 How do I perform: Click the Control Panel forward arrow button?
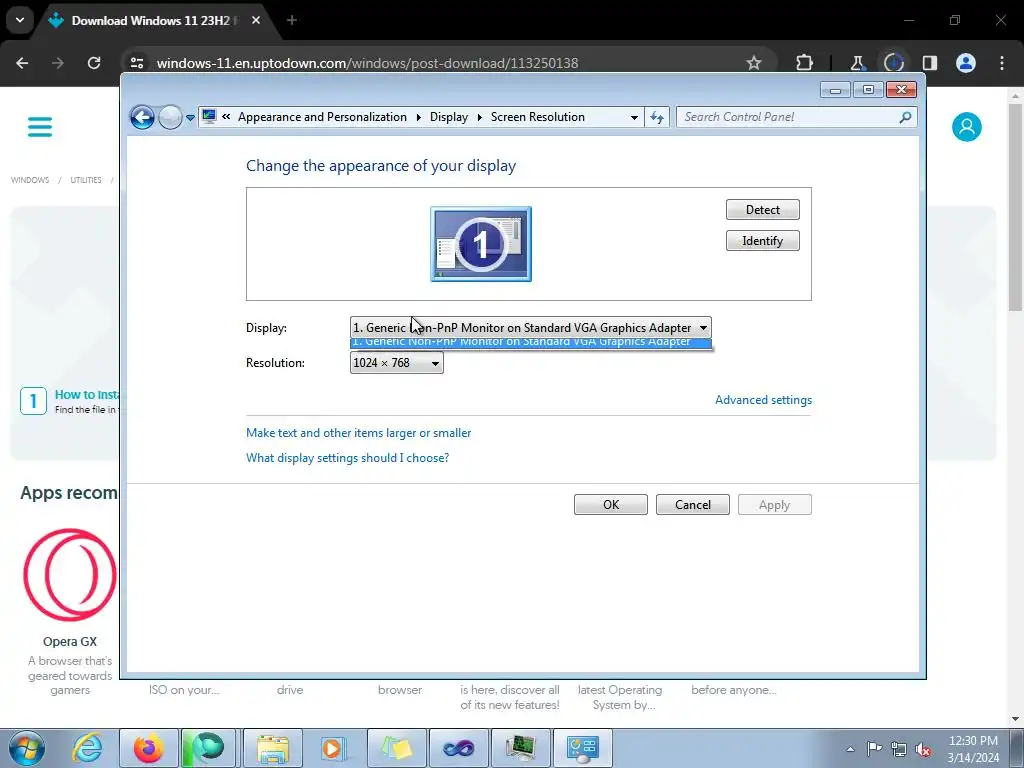170,118
